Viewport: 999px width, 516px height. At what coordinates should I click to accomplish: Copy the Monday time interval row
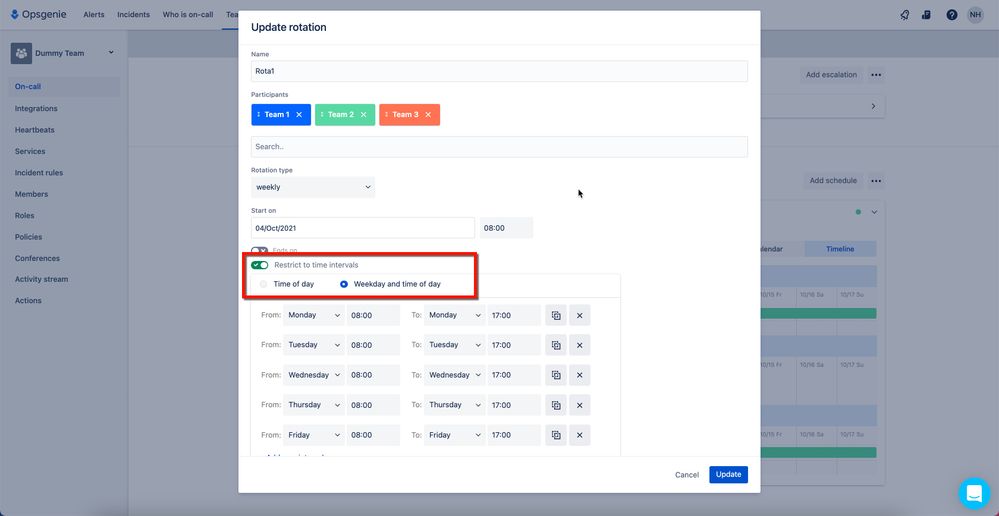tap(556, 315)
